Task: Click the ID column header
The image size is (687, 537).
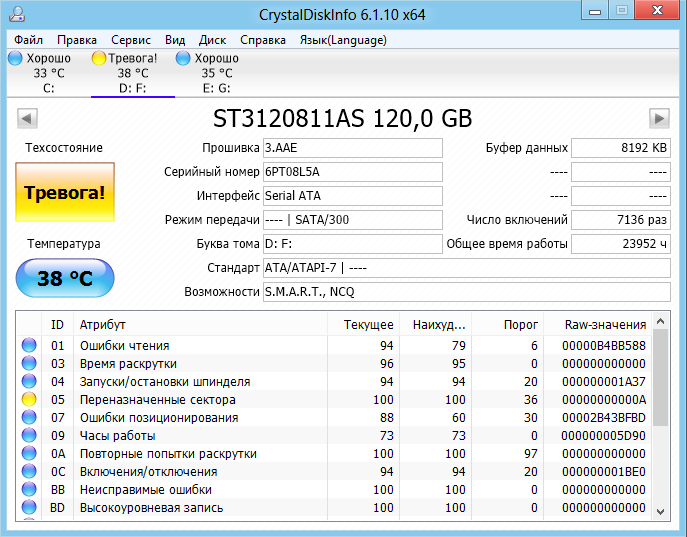Action: click(x=57, y=325)
